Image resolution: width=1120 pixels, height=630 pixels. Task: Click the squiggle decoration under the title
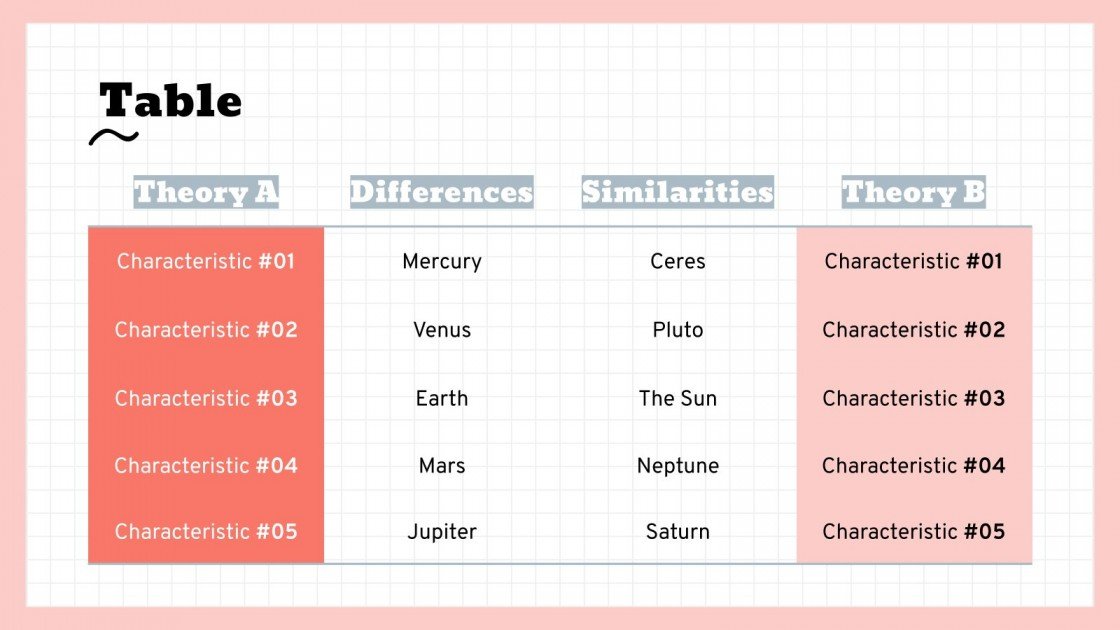[113, 137]
